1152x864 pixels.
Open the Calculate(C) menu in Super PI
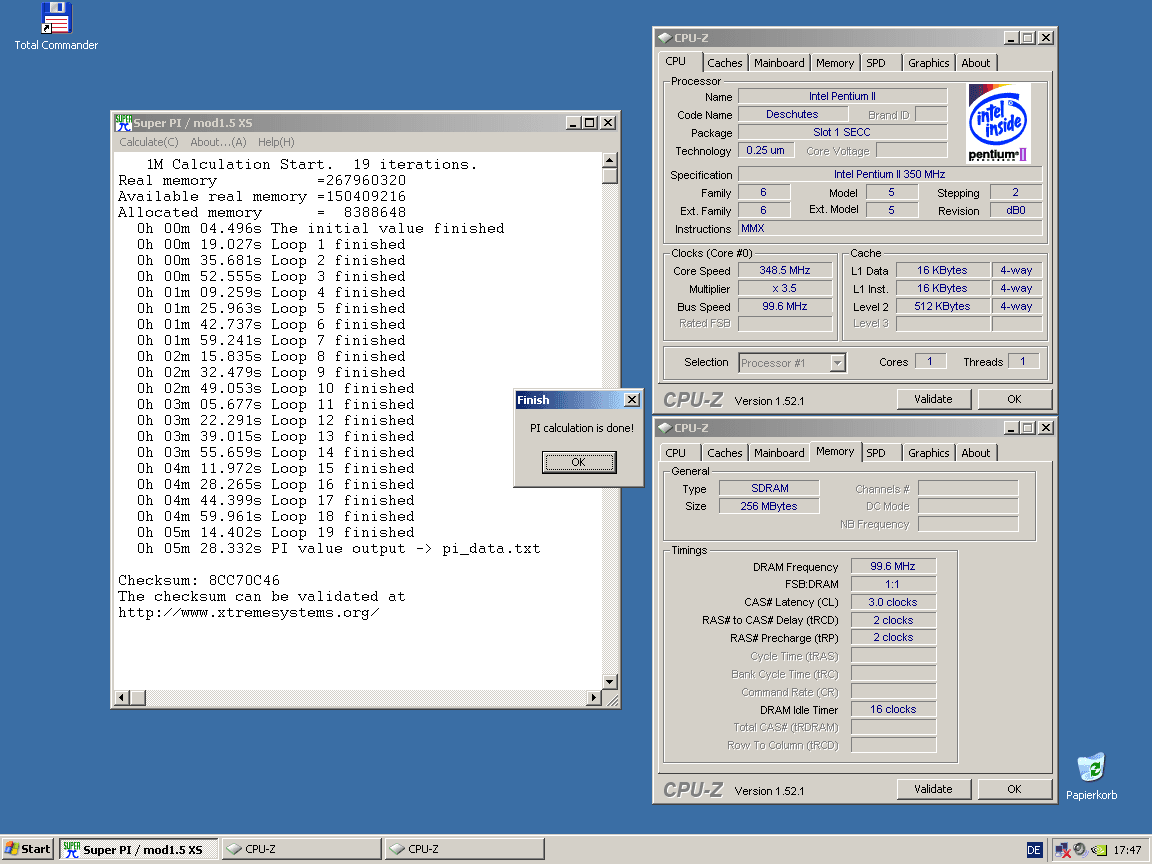pos(149,142)
